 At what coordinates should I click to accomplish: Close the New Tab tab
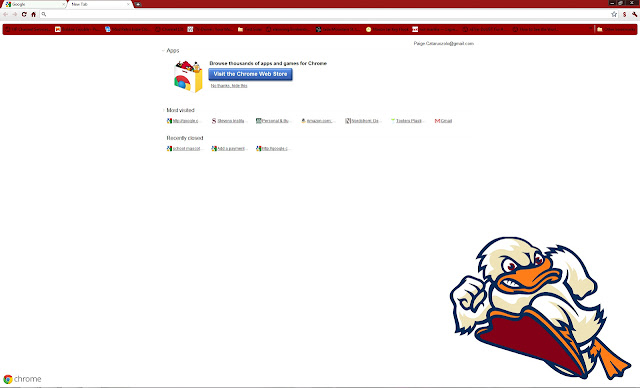128,4
